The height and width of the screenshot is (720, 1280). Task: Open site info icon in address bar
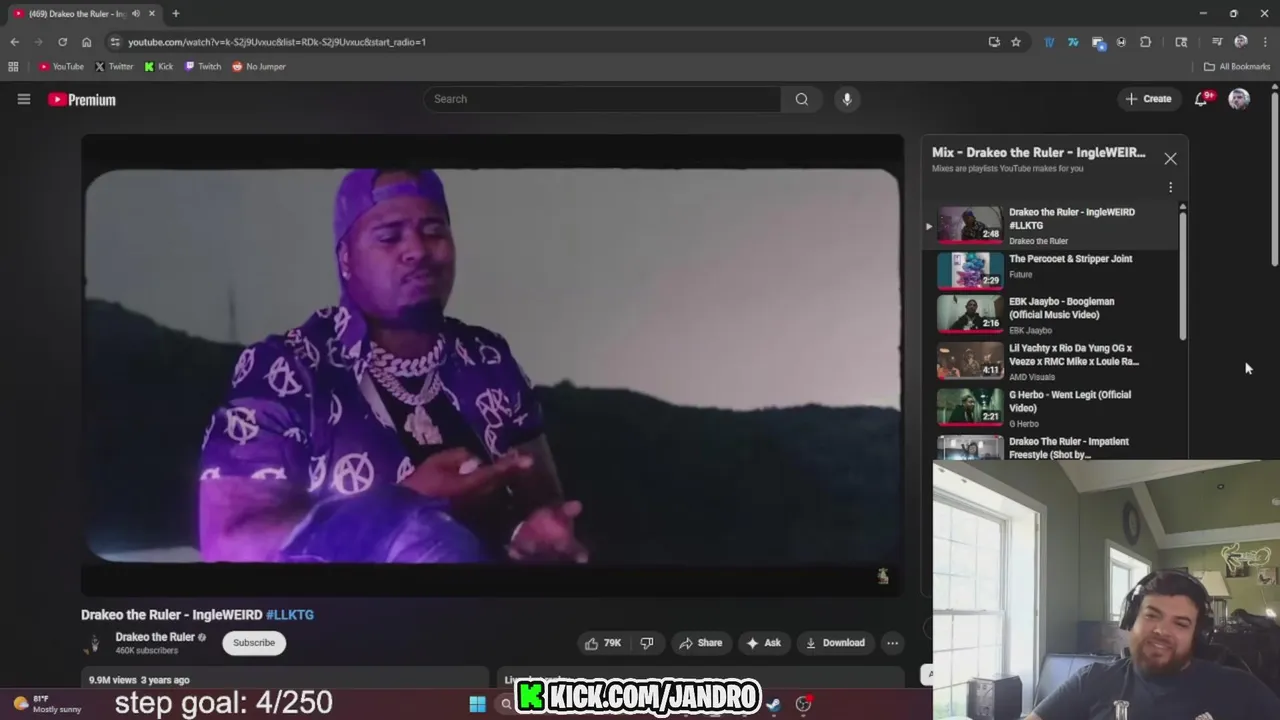115,42
